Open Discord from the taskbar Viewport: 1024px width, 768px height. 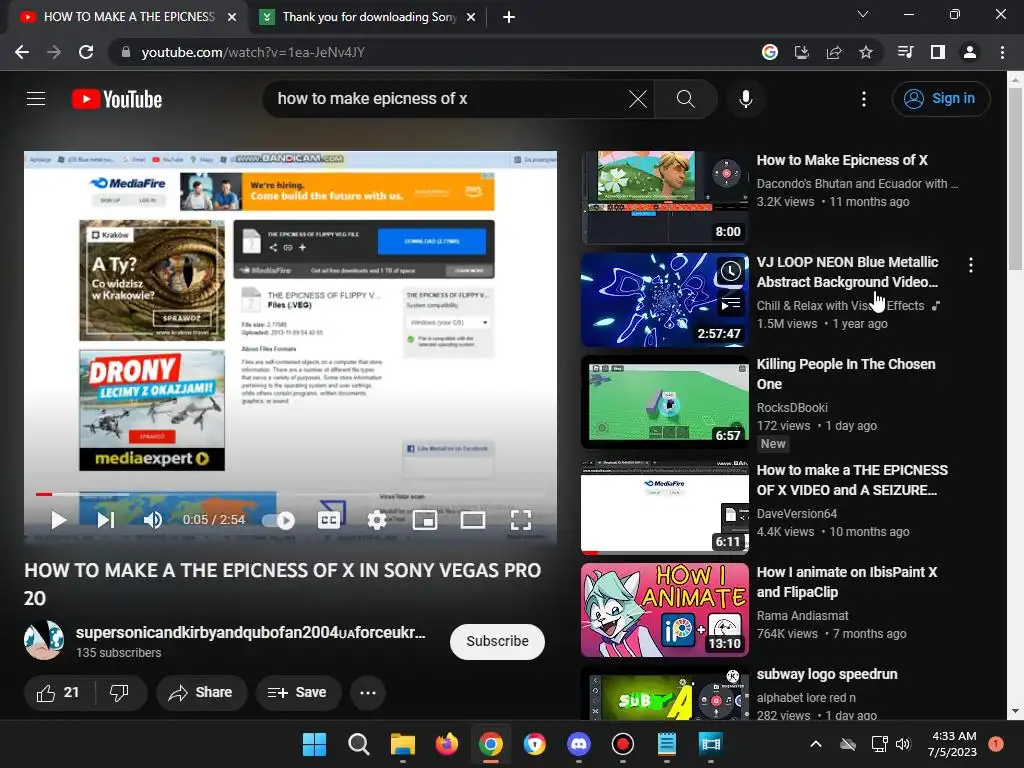(x=579, y=744)
